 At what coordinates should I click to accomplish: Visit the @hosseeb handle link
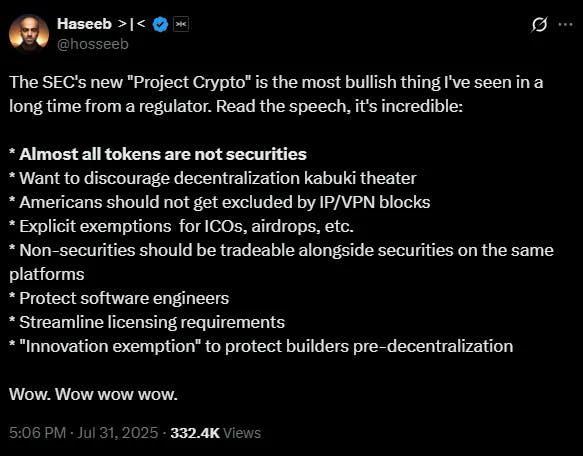tap(93, 44)
